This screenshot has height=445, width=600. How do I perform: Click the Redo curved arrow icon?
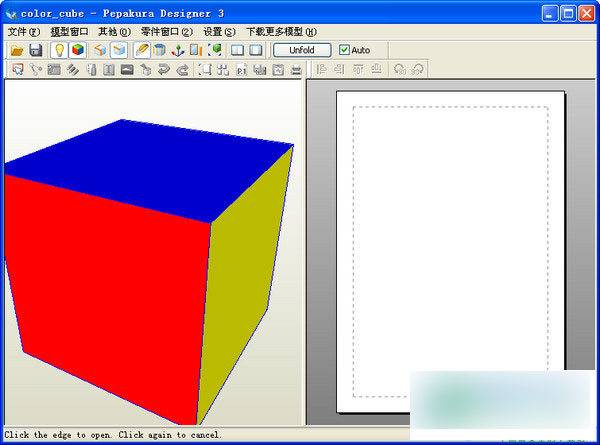point(183,70)
